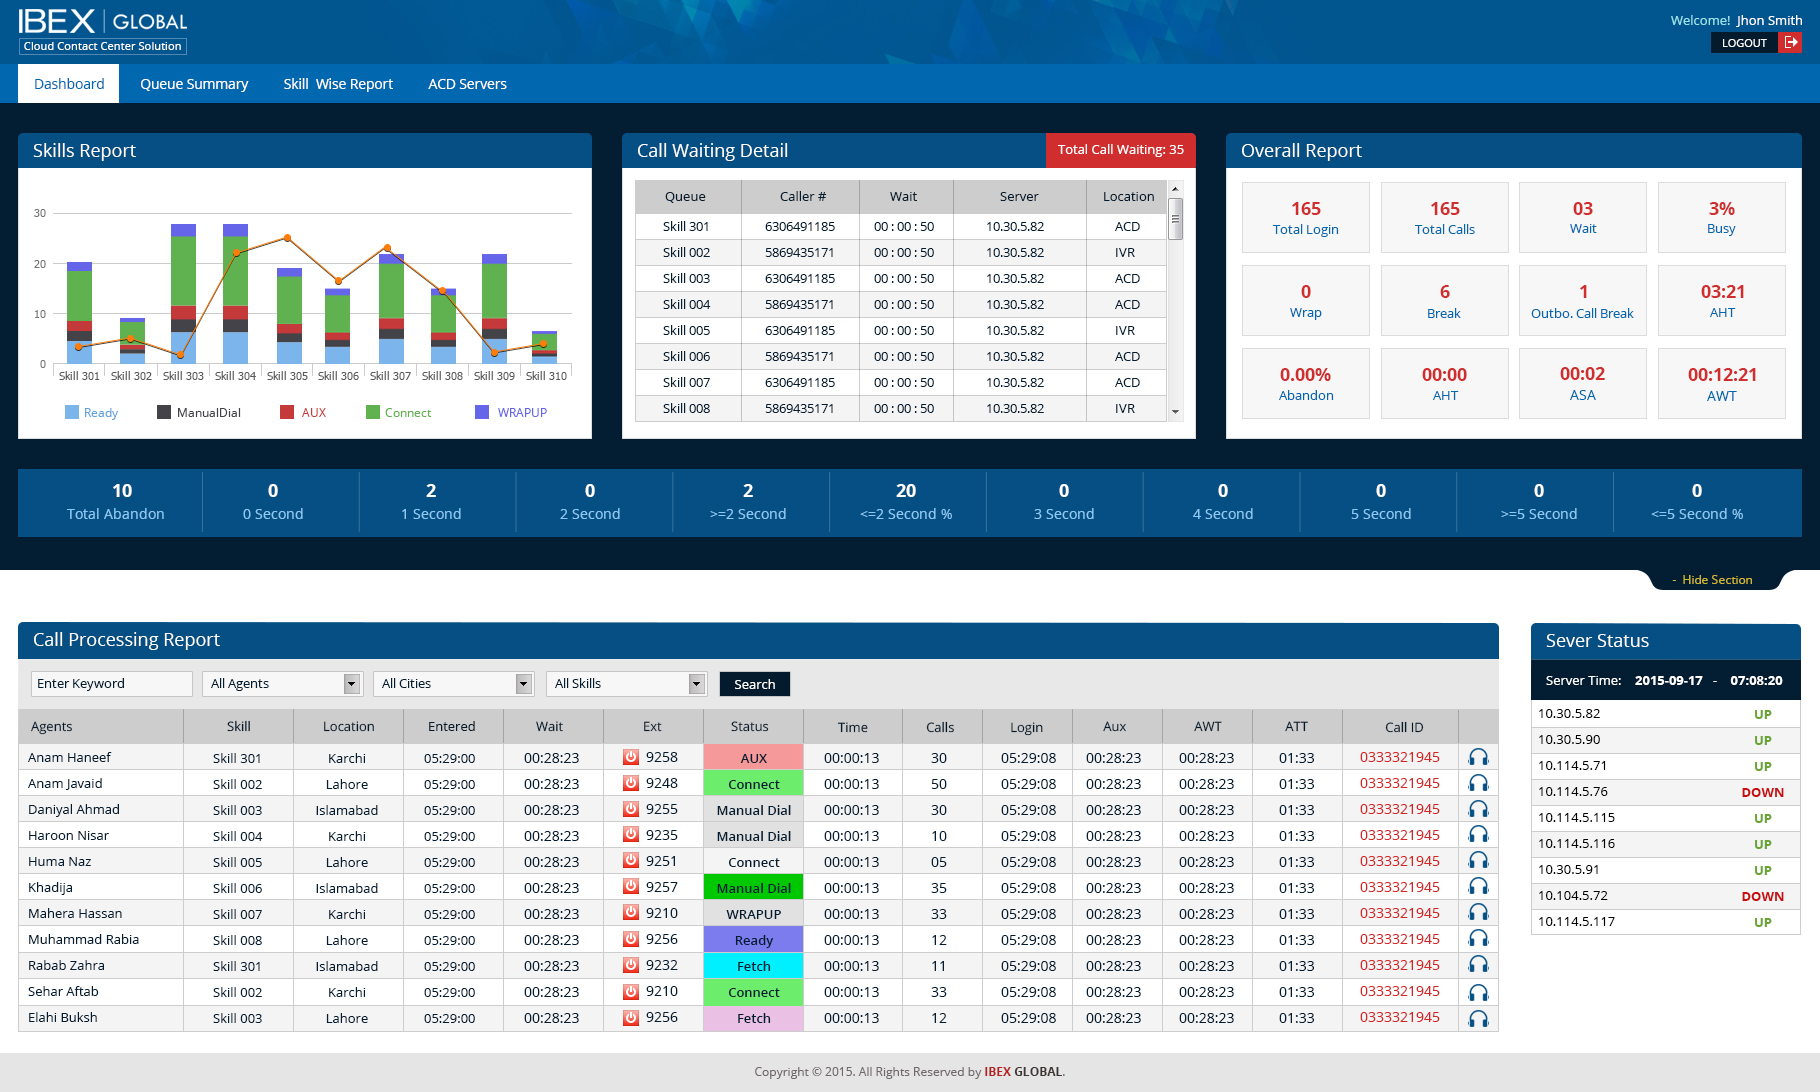The width and height of the screenshot is (1820, 1092).
Task: Click headset icon for Muhammad Rabia
Action: pos(1478,940)
